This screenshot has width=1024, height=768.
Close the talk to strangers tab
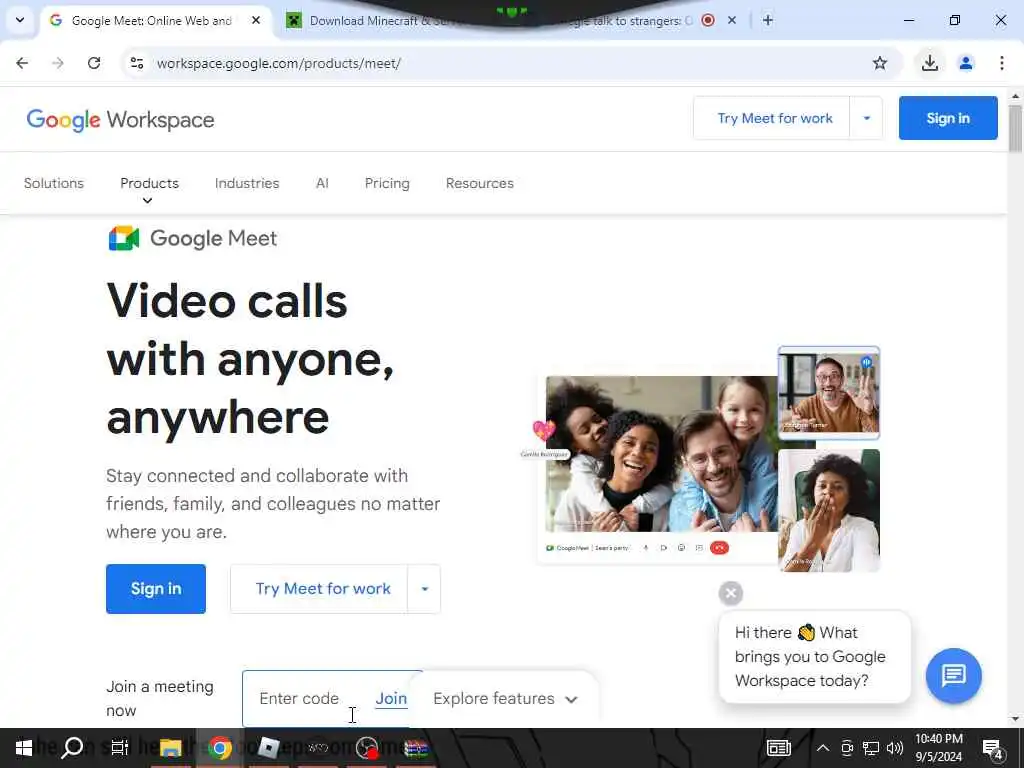point(732,20)
